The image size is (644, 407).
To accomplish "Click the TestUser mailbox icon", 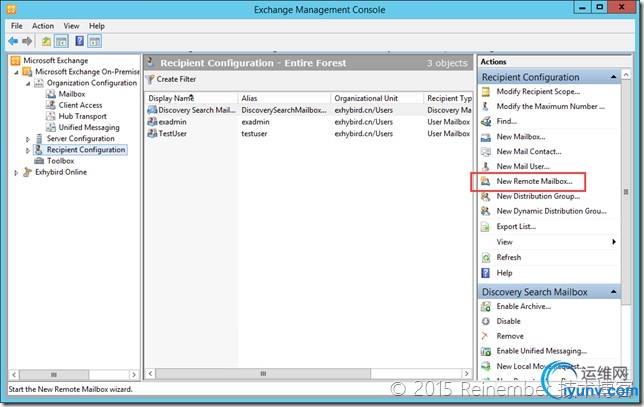I will click(152, 133).
